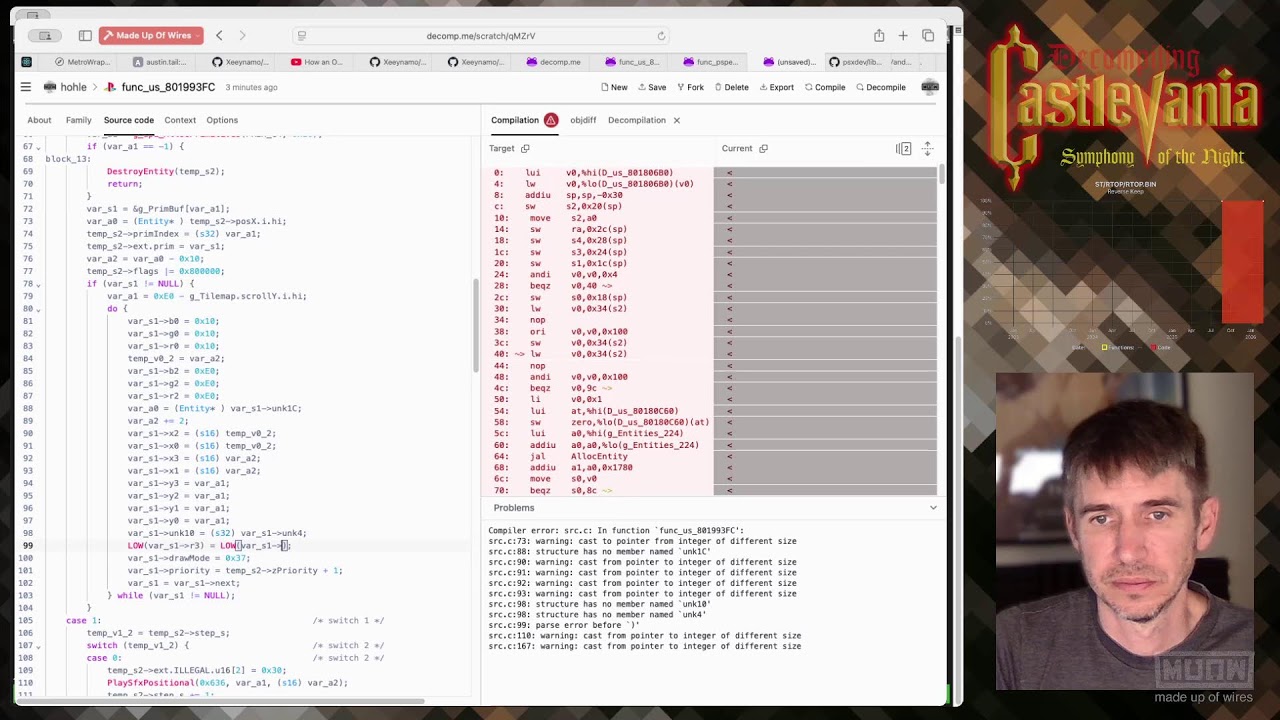This screenshot has width=1280, height=720.
Task: Open the Decompilation tab
Action: click(x=637, y=120)
